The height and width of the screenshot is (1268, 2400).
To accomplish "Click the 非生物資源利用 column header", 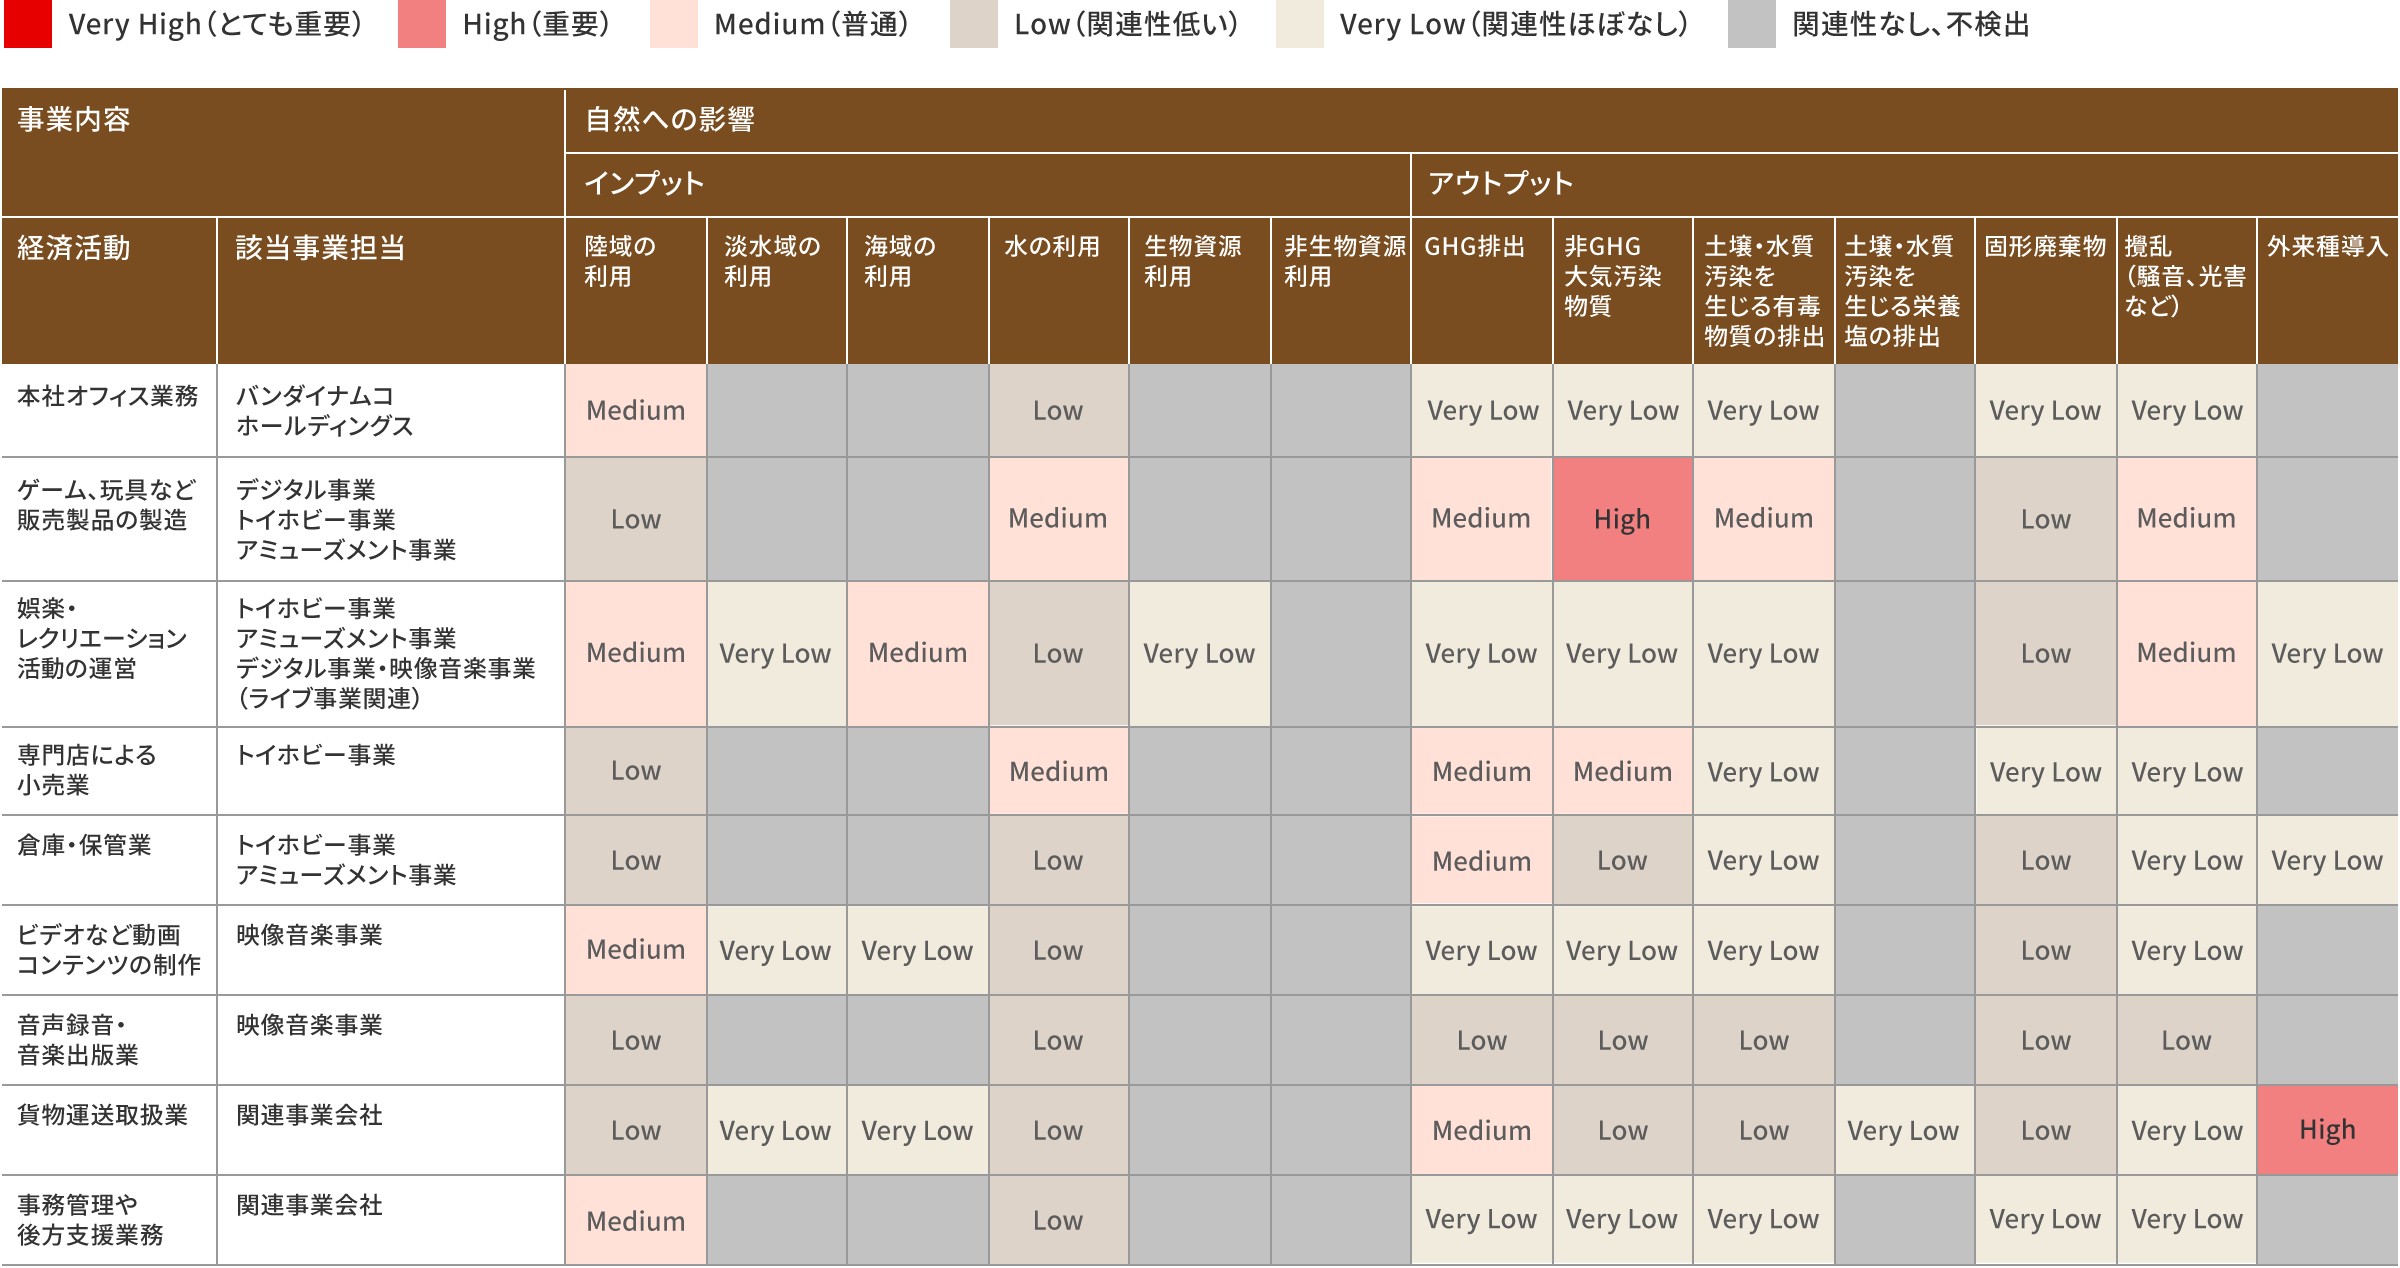I will coord(1341,291).
